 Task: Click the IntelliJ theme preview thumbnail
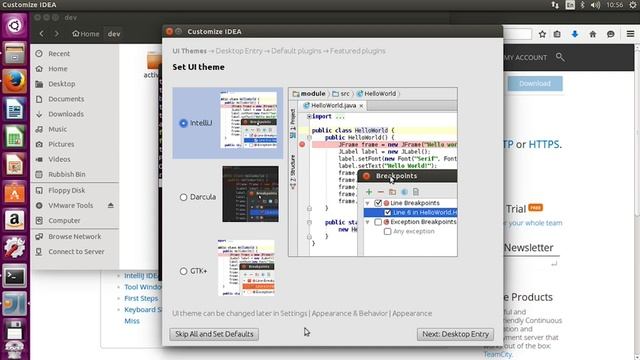pos(249,120)
